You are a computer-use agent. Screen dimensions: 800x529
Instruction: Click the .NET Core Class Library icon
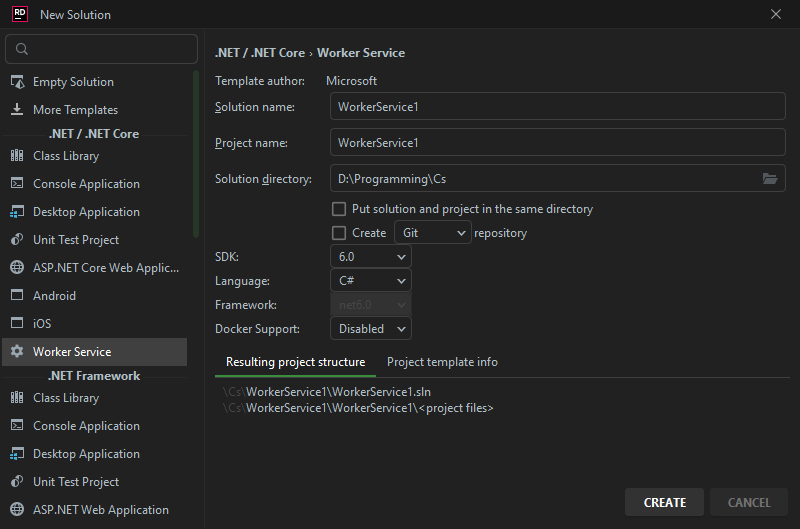tap(17, 156)
